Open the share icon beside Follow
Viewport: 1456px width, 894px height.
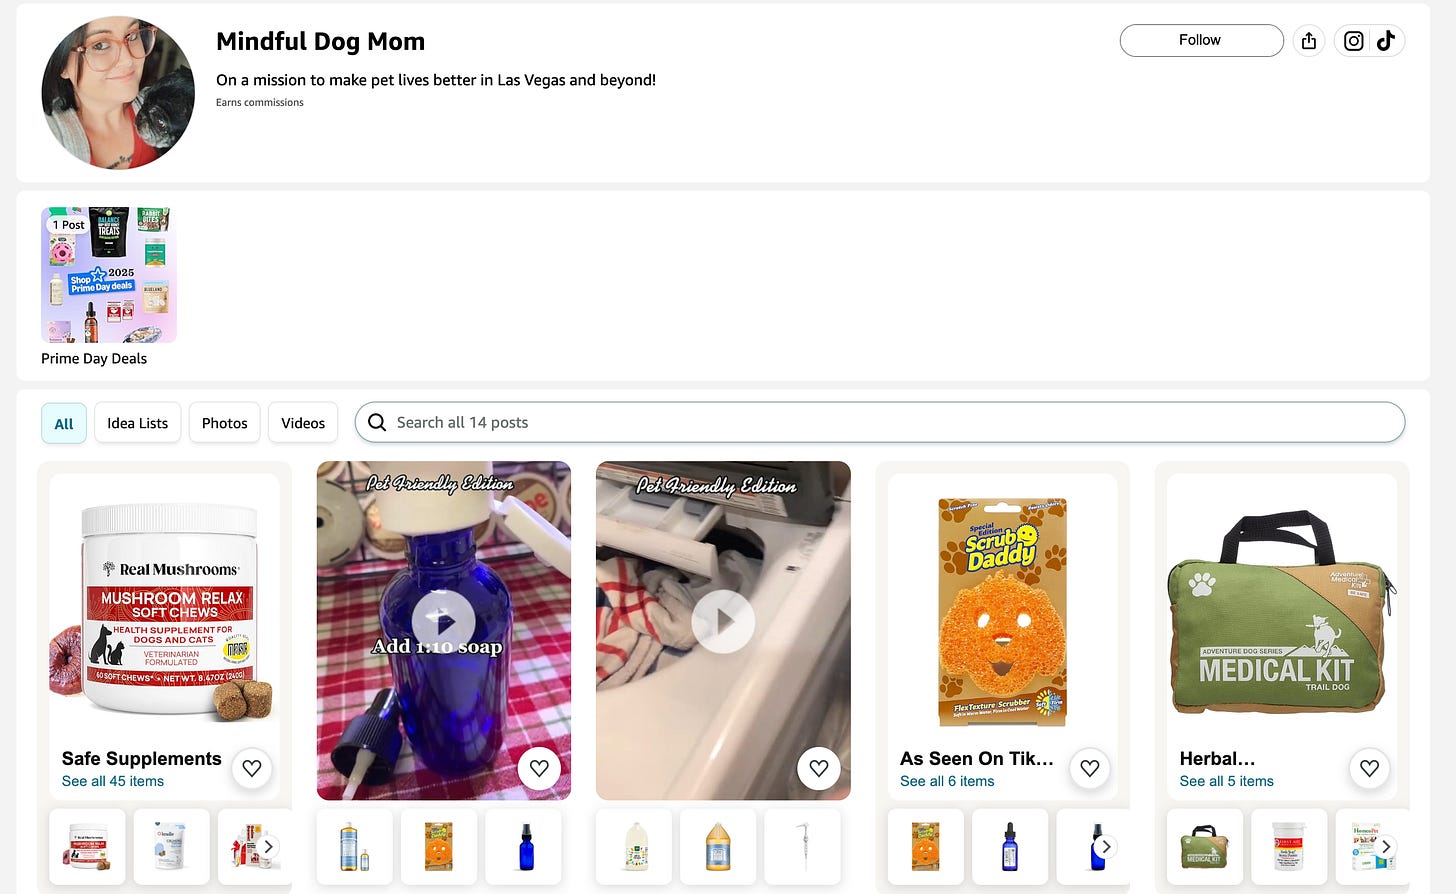[x=1309, y=40]
